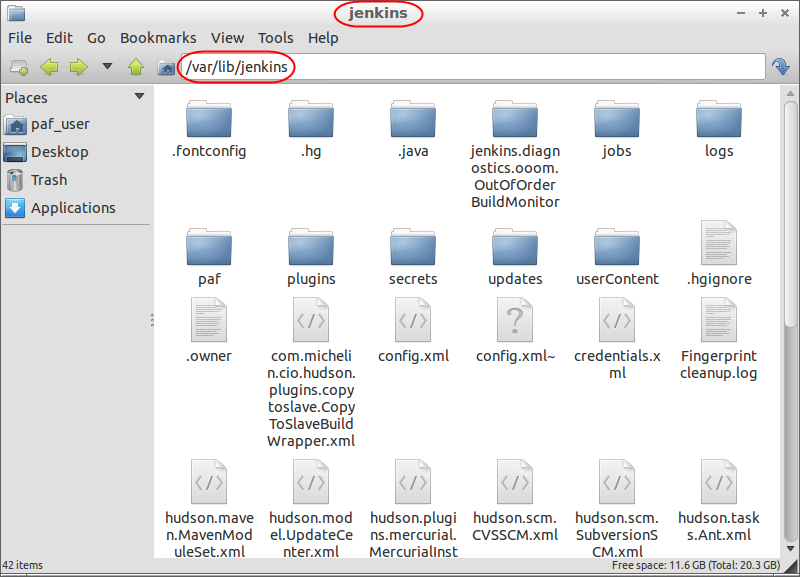Click the side pane resize grip handle
This screenshot has height=577, width=800.
click(152, 320)
